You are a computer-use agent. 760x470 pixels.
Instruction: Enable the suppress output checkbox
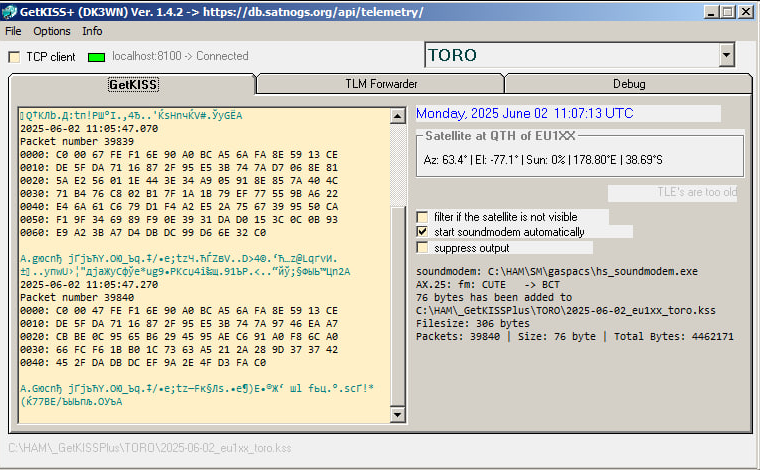(423, 248)
